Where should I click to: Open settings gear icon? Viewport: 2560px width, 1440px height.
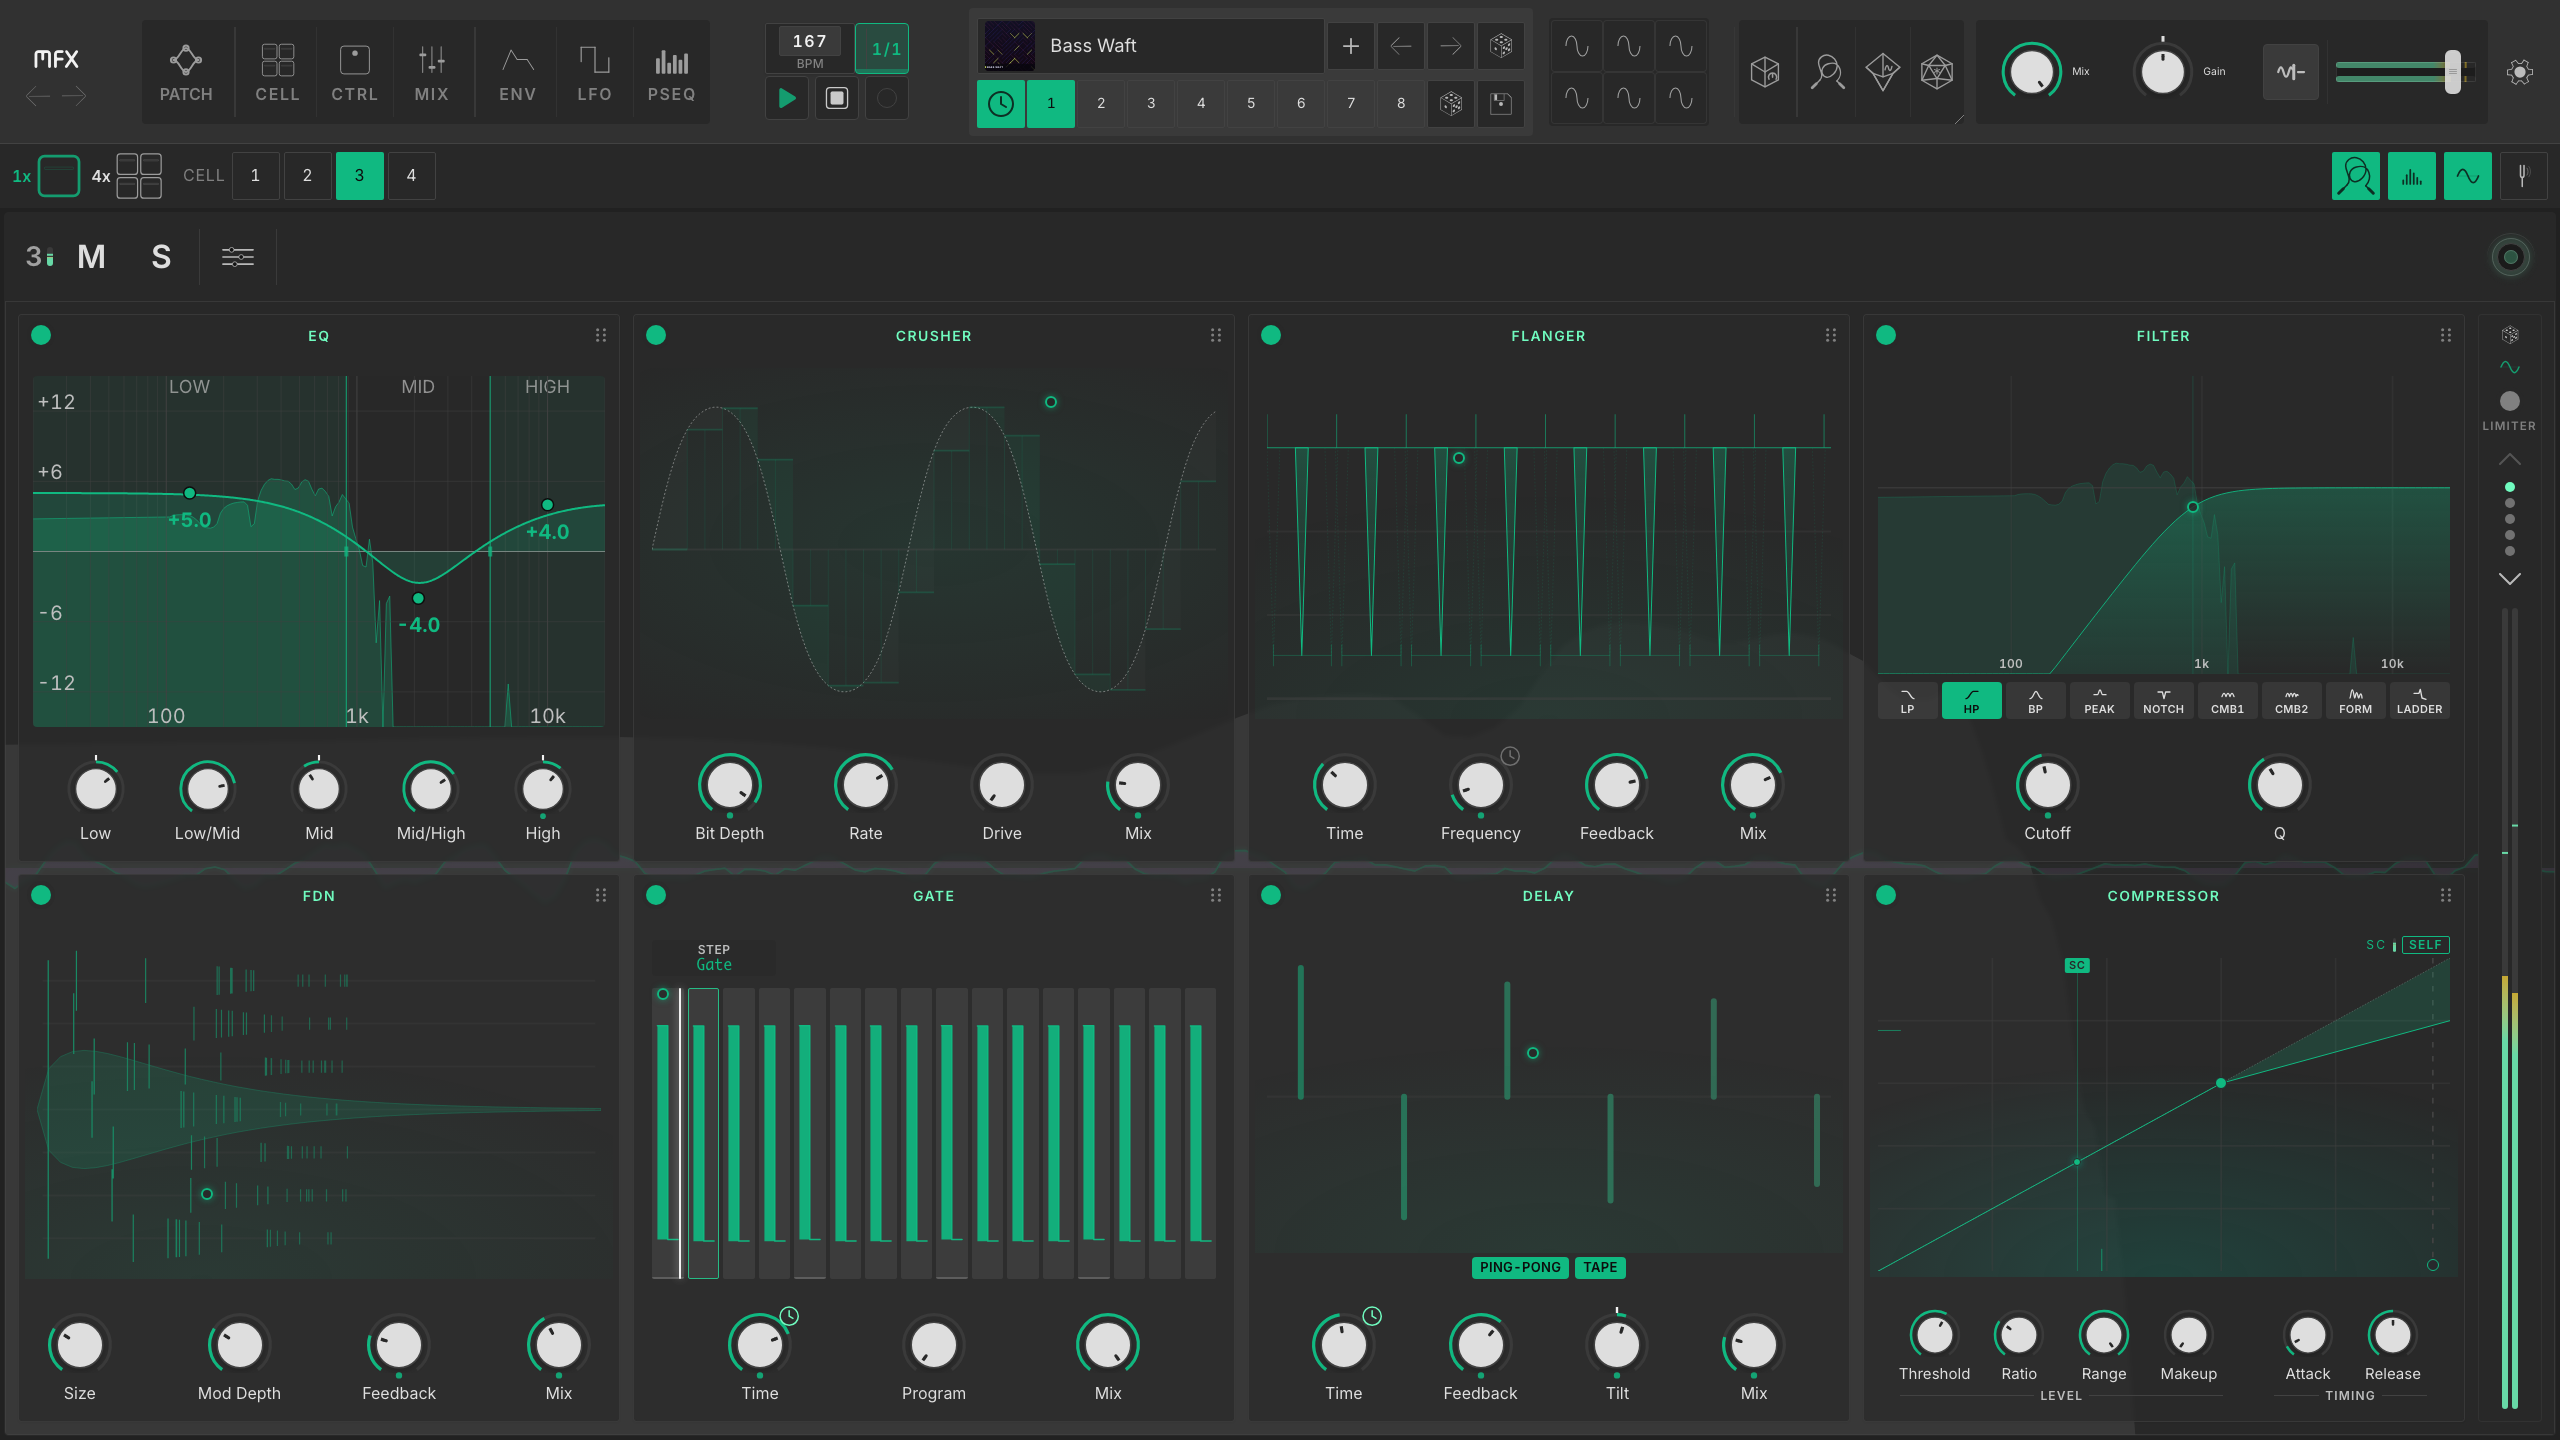(2520, 72)
